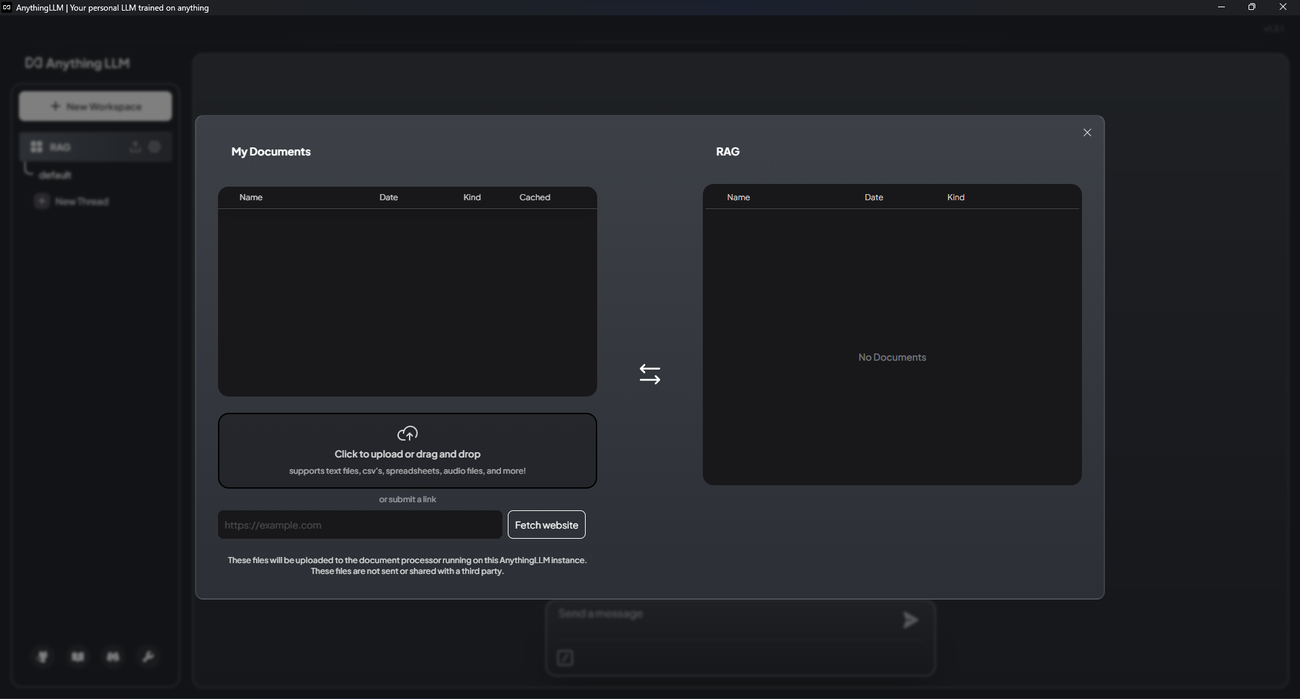Click the cloud upload icon

407,434
